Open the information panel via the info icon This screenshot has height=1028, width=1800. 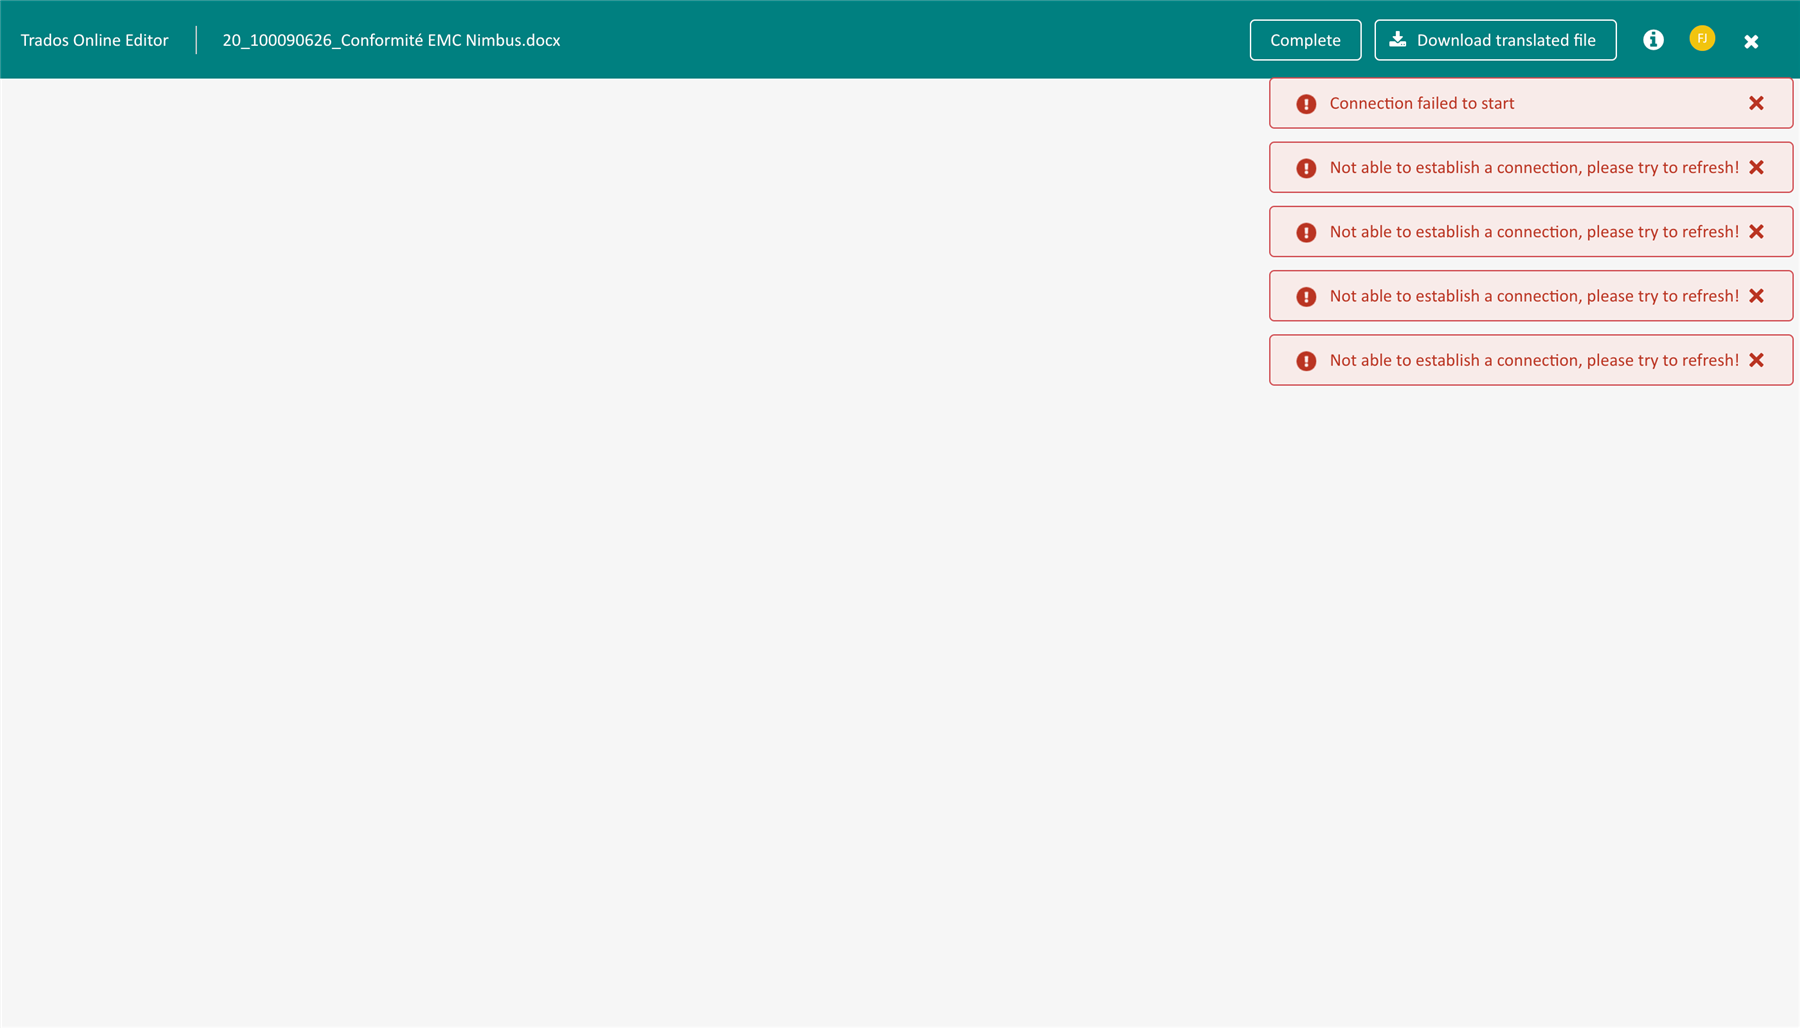pyautogui.click(x=1653, y=39)
